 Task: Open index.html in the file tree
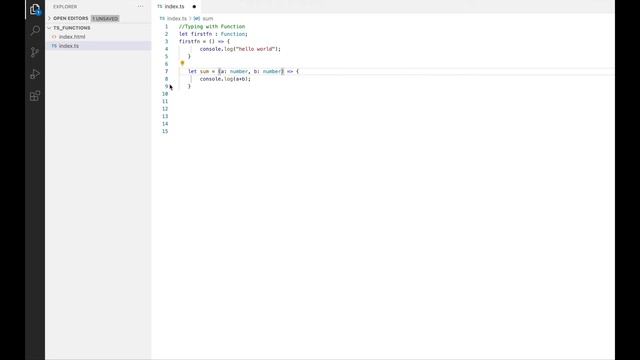72,37
